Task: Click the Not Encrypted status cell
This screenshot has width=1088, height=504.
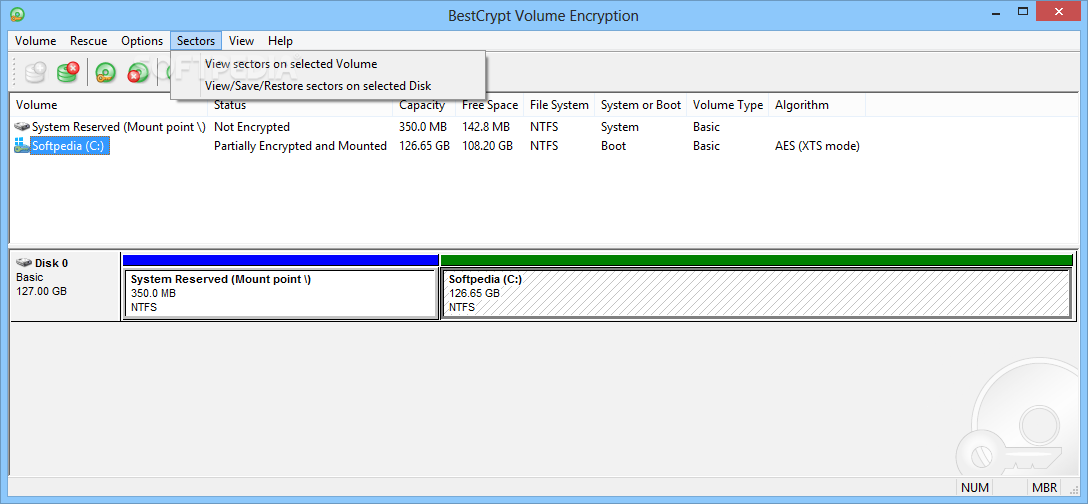Action: point(252,127)
